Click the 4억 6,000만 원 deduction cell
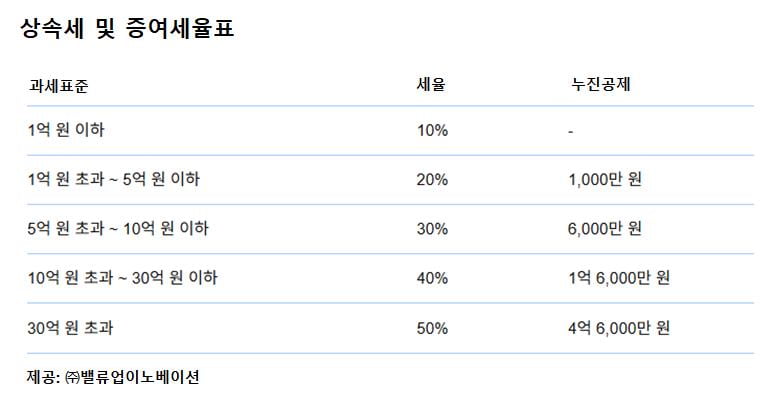This screenshot has width=773, height=402. click(x=618, y=327)
